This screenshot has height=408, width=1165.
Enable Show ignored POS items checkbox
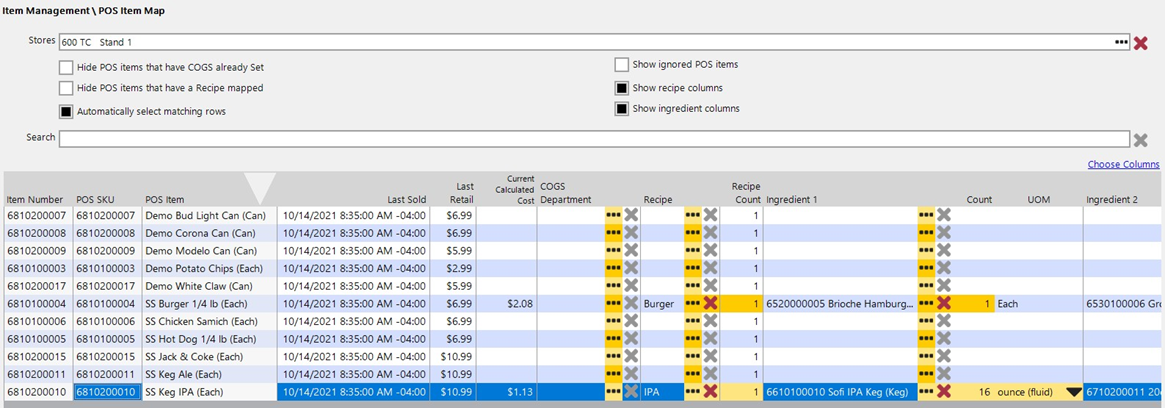(621, 65)
